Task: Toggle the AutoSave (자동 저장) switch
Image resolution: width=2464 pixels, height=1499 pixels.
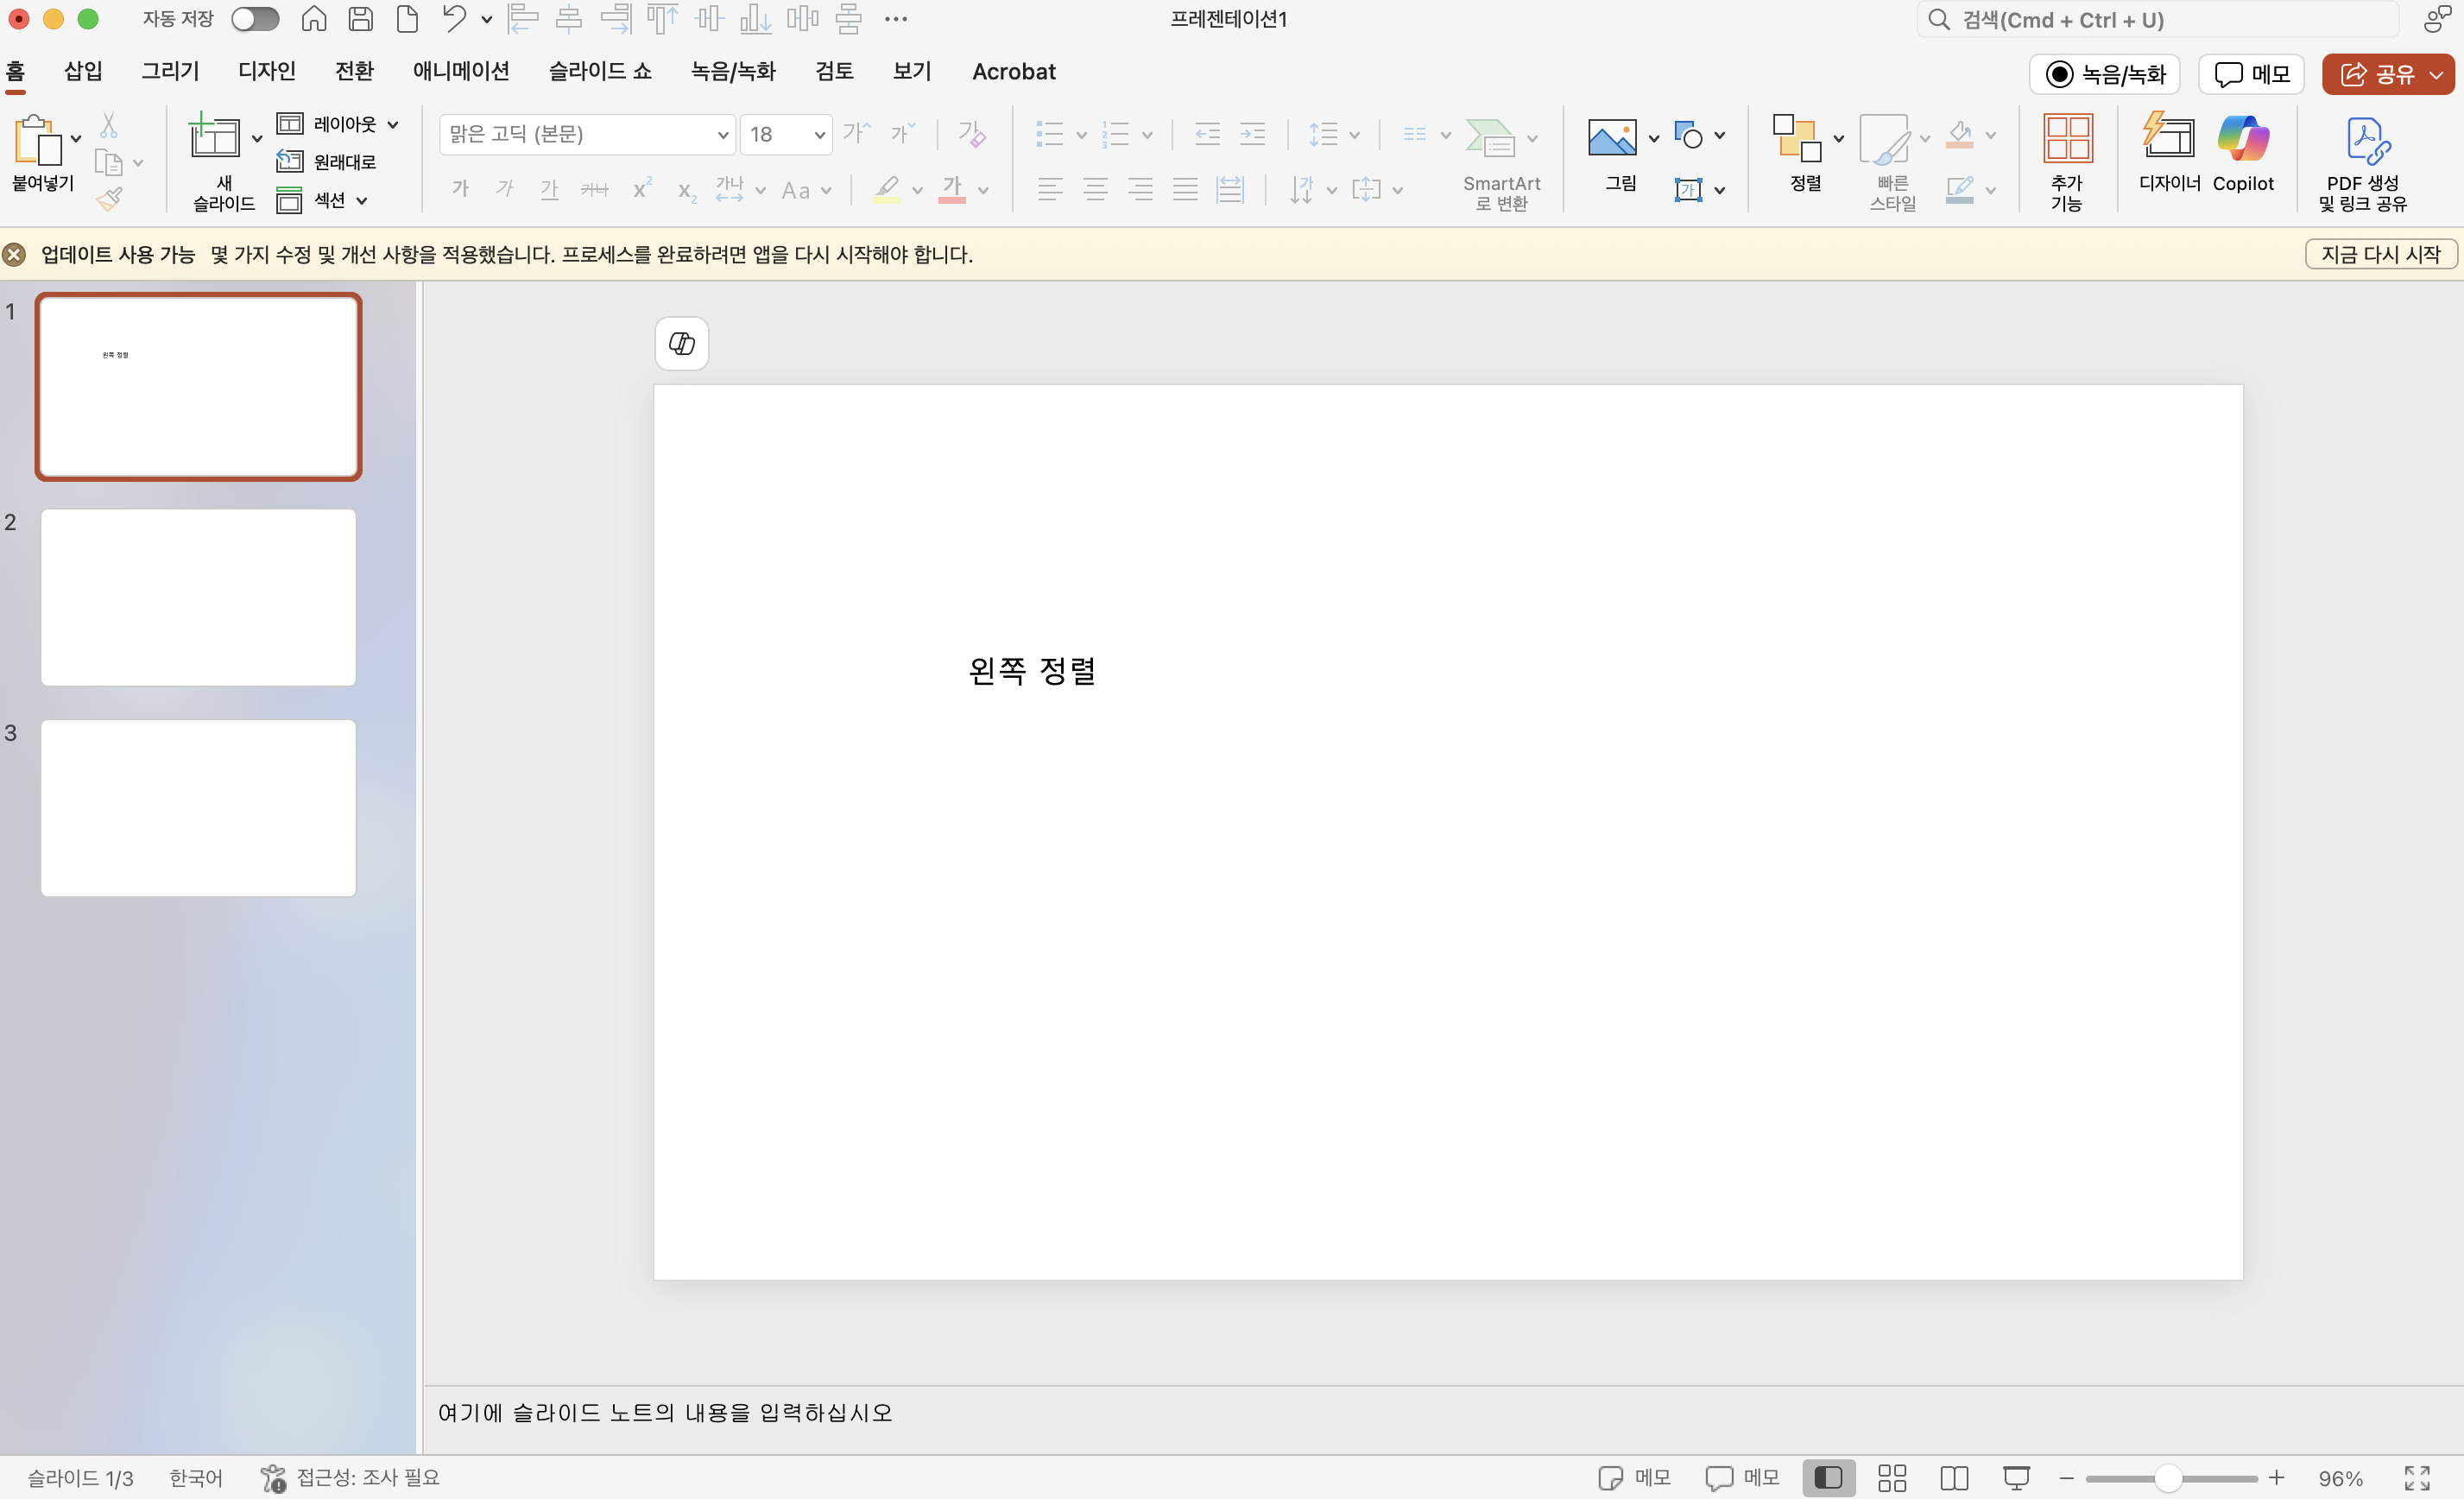Action: (254, 19)
